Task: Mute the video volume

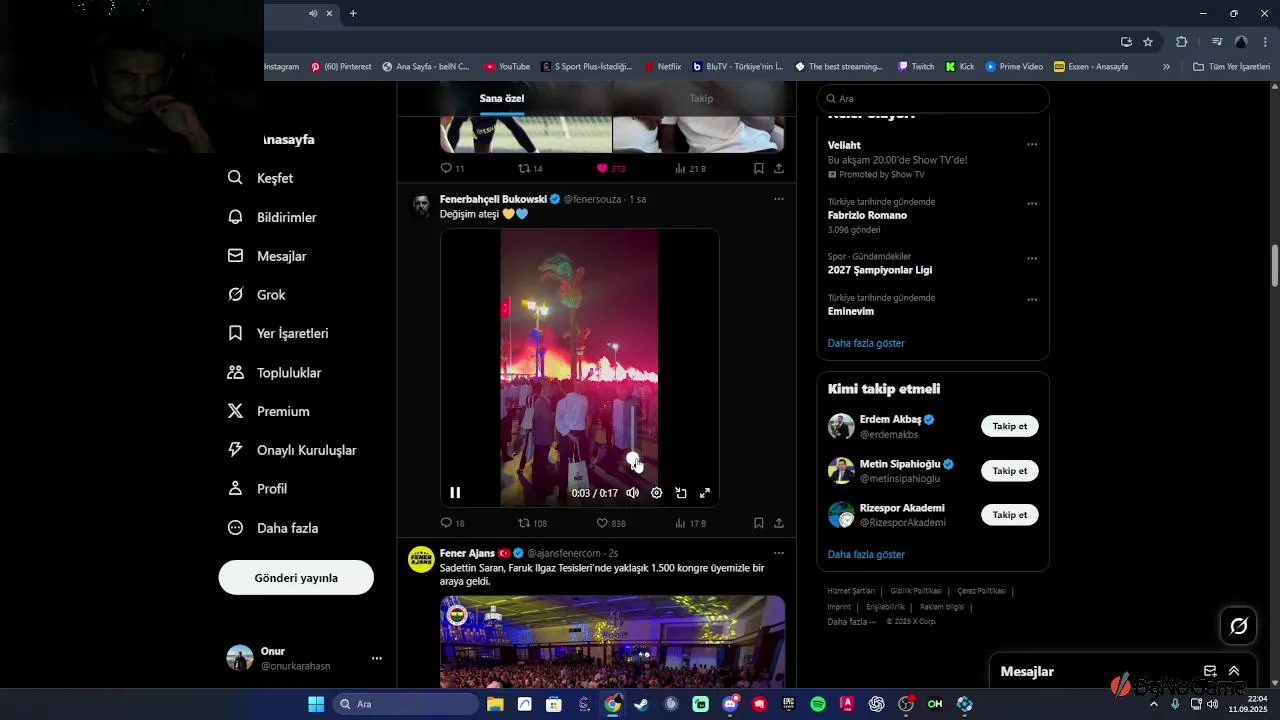Action: pyautogui.click(x=632, y=493)
